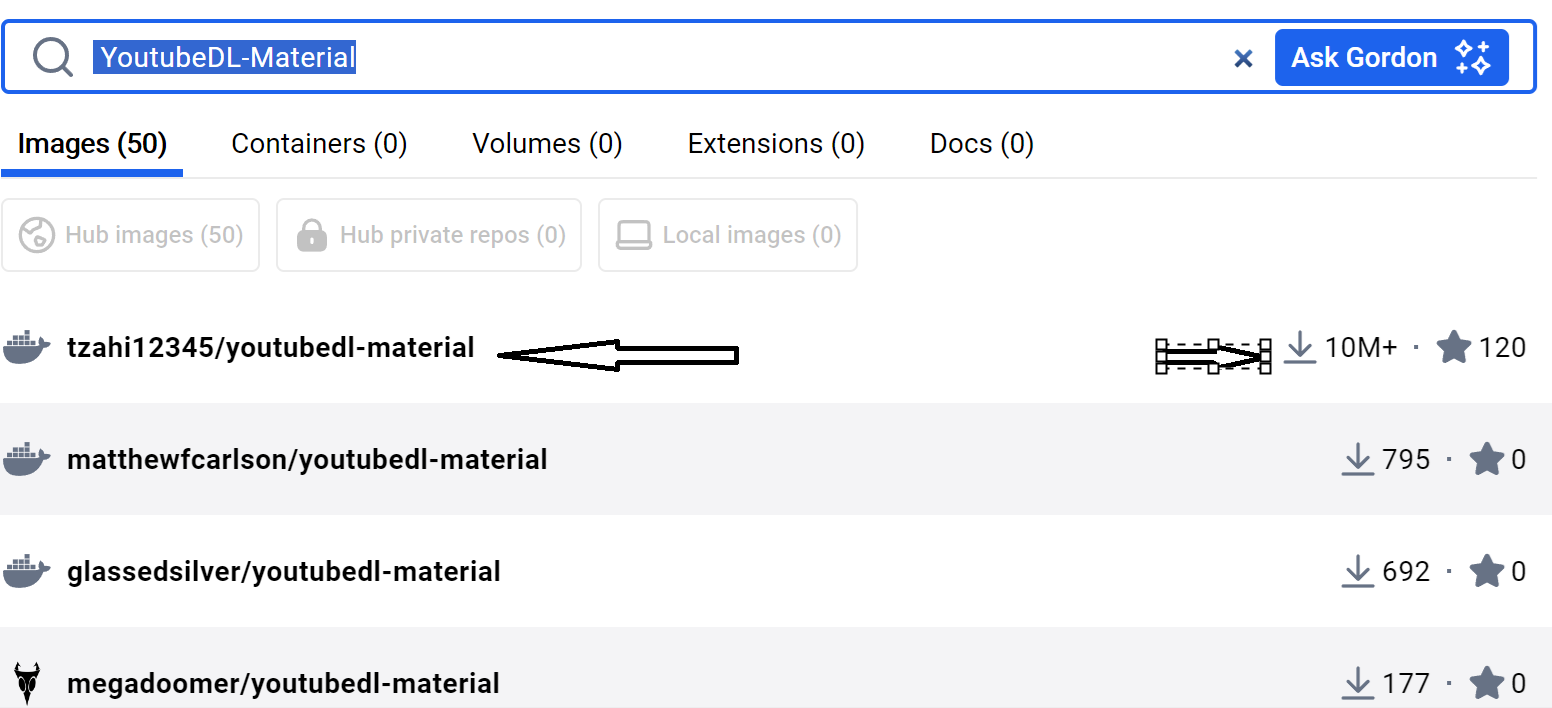
Task: Go to the Docs (0) tab
Action: [981, 144]
